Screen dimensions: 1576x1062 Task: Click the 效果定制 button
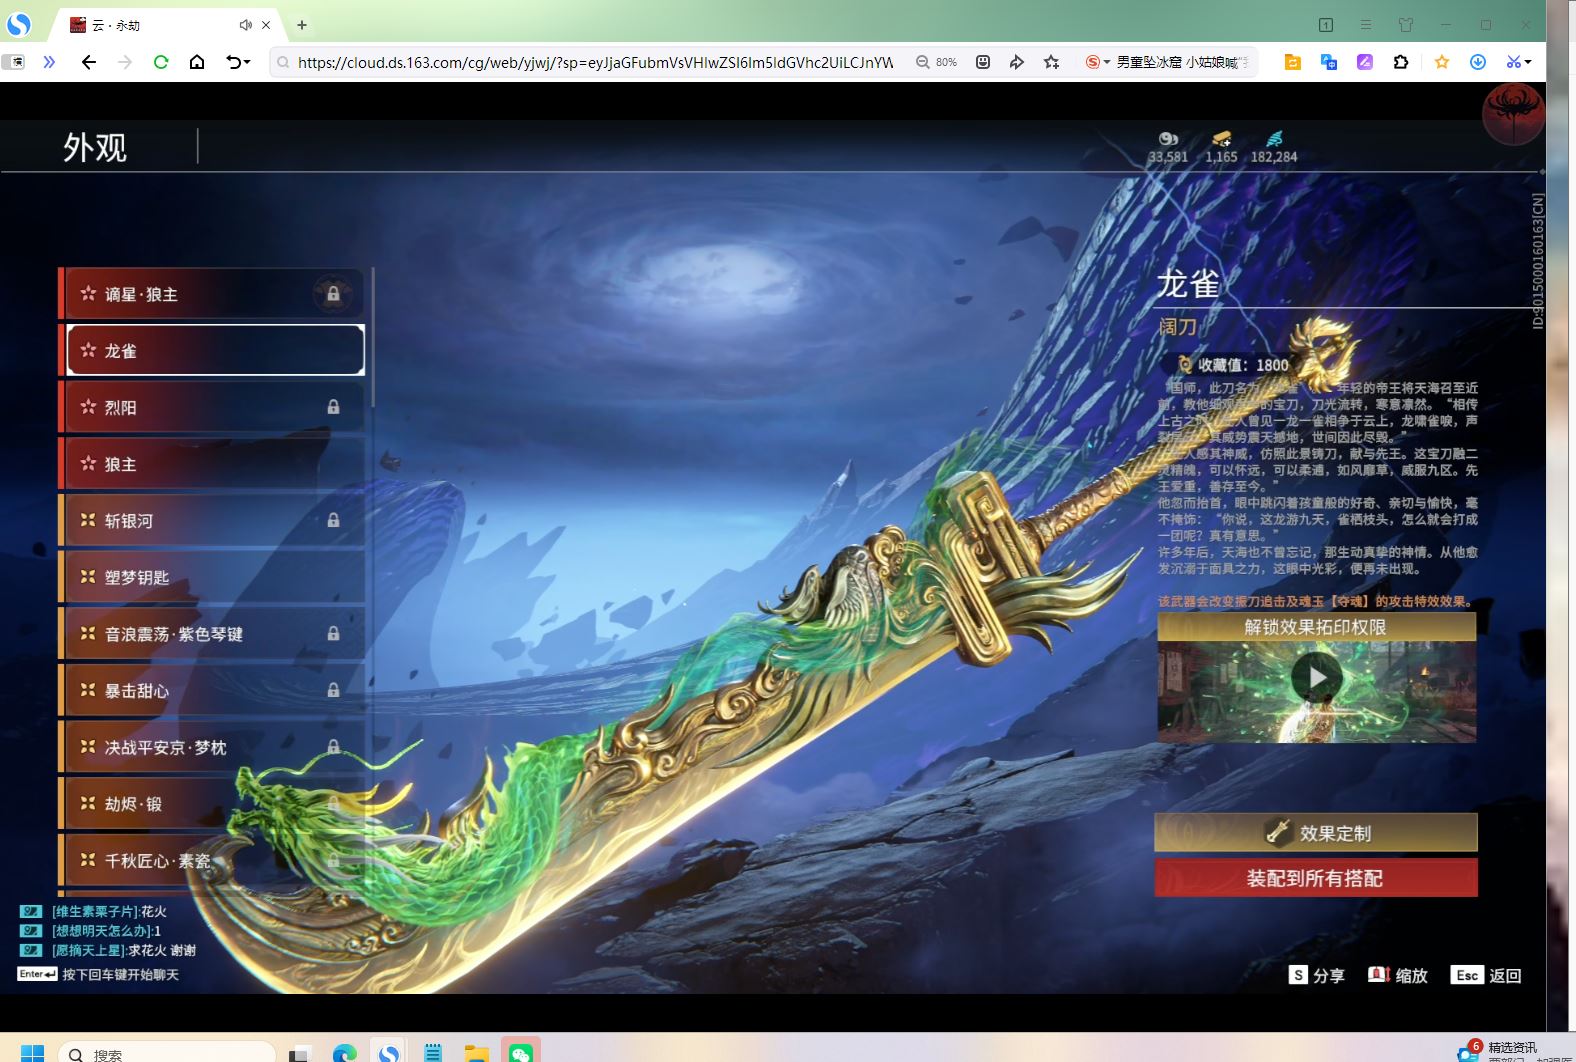(1315, 832)
